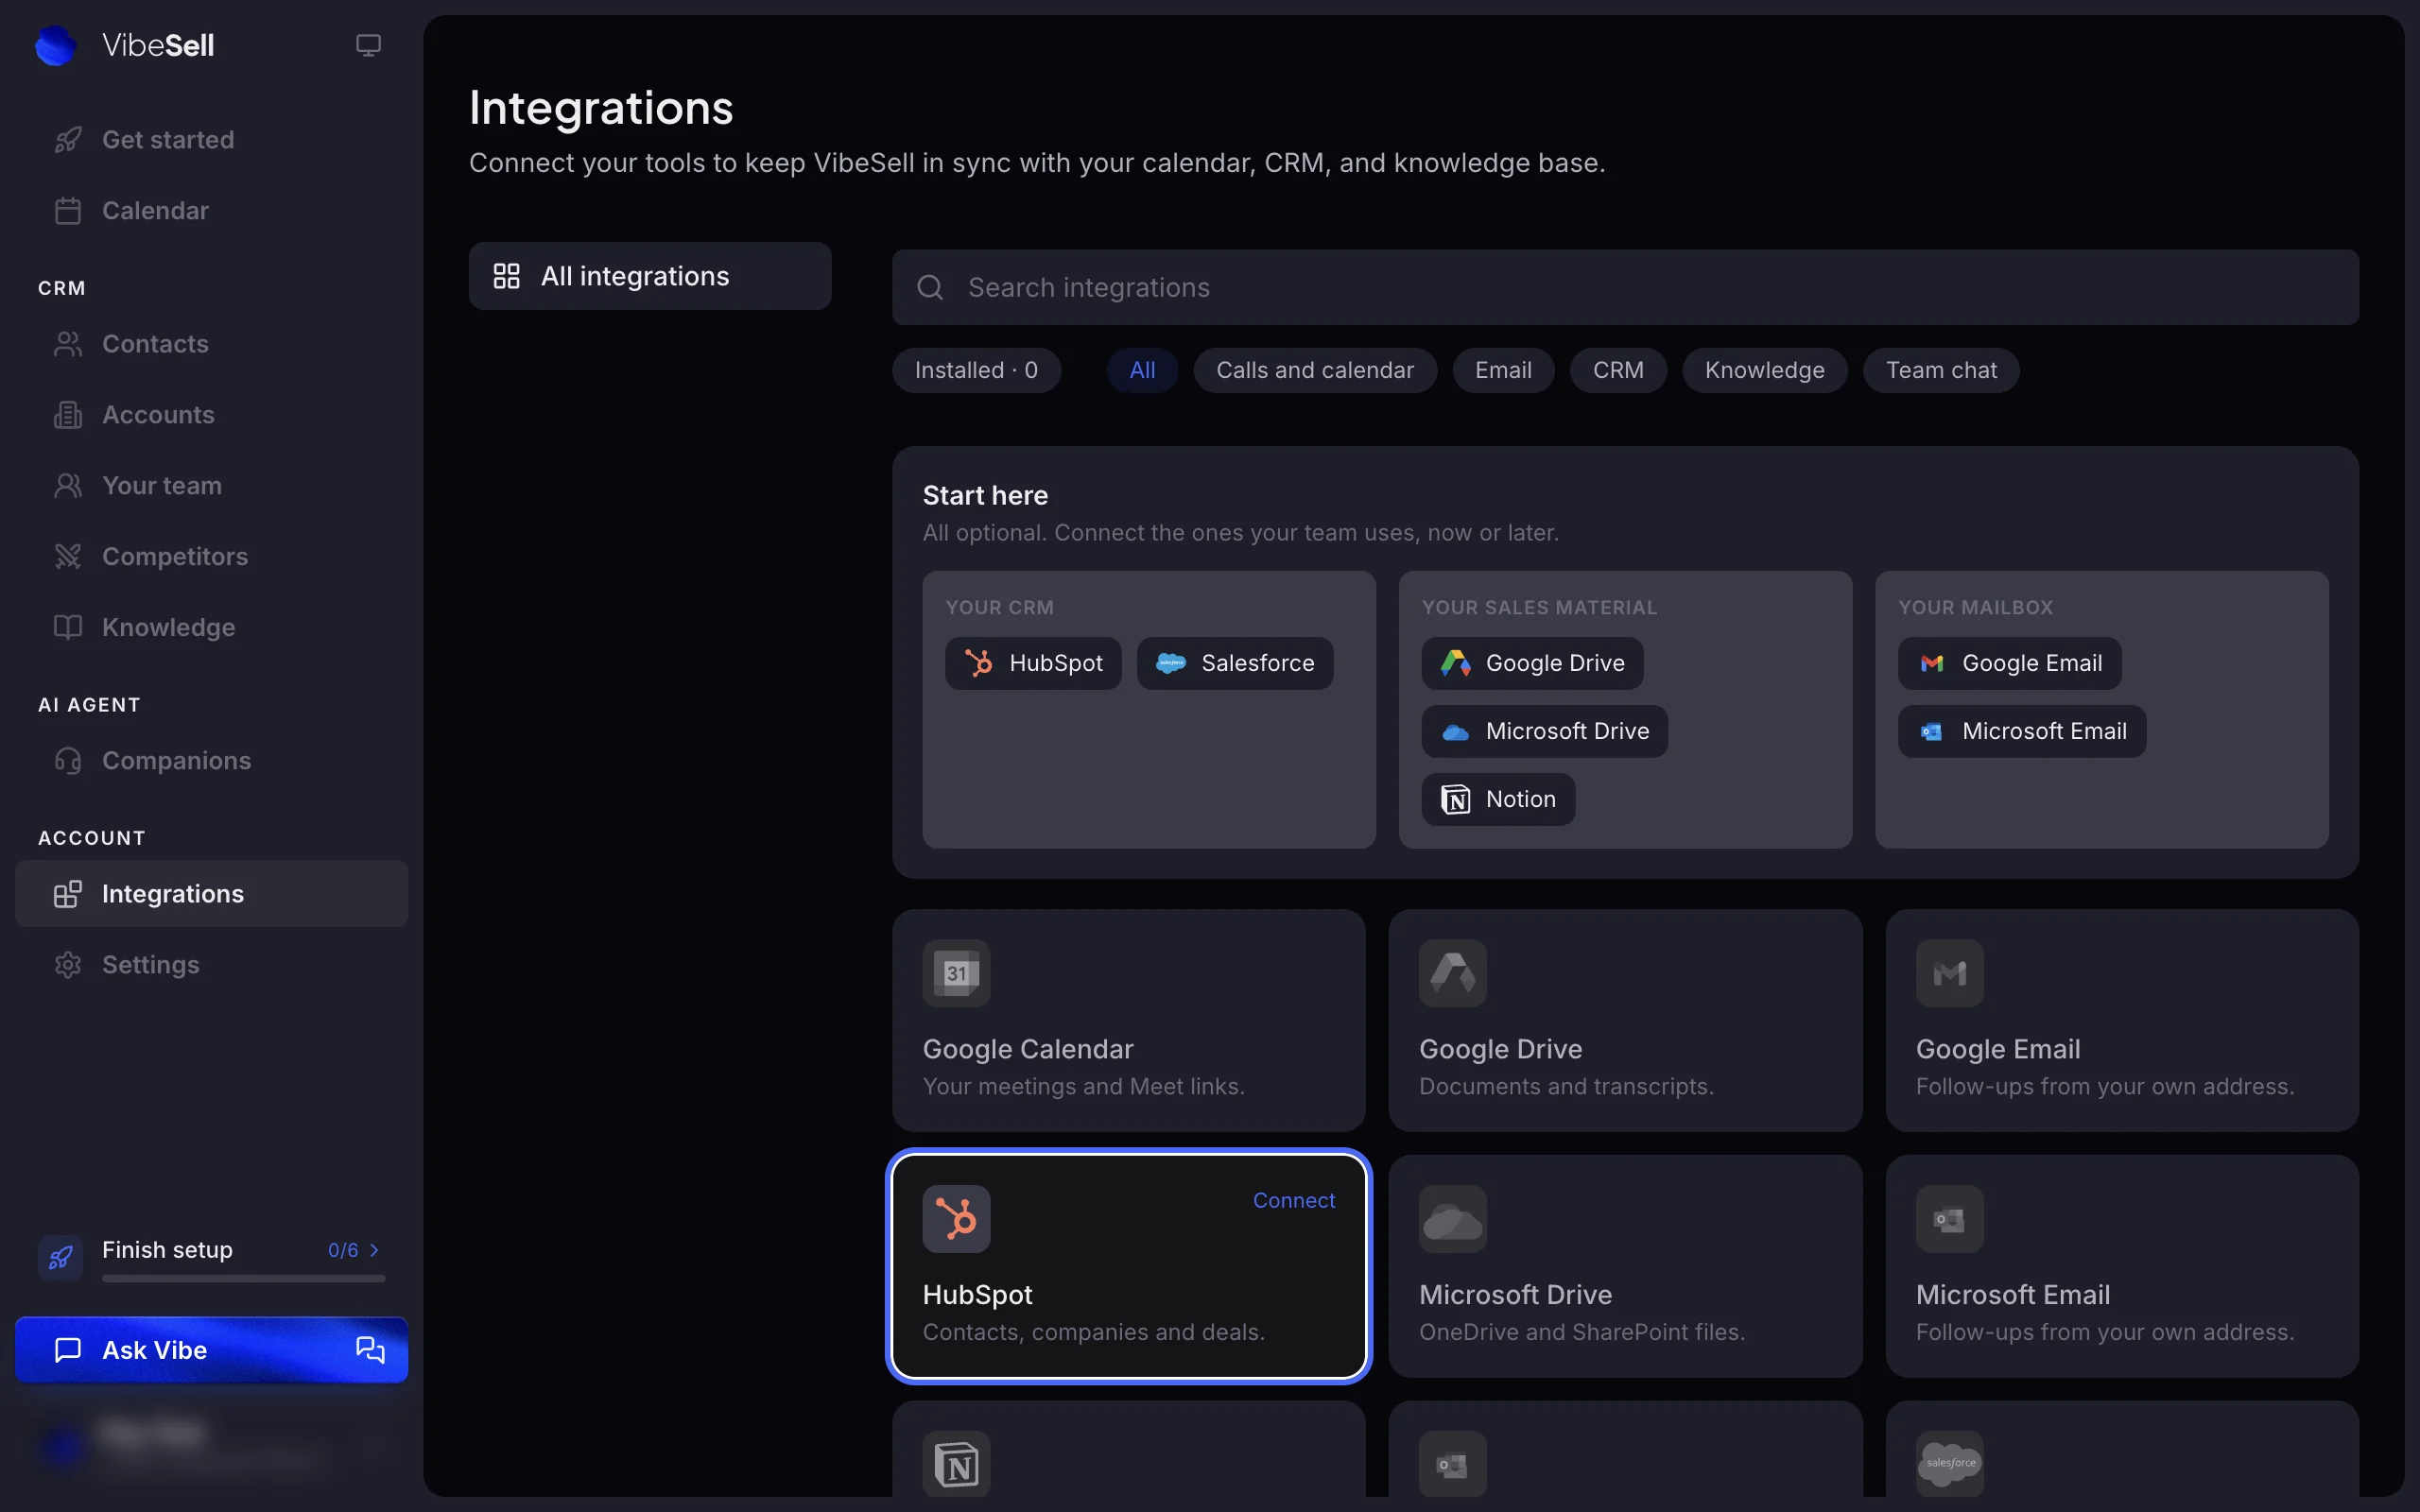This screenshot has height=1512, width=2420.
Task: Click the HubSpot card icon
Action: coord(956,1219)
